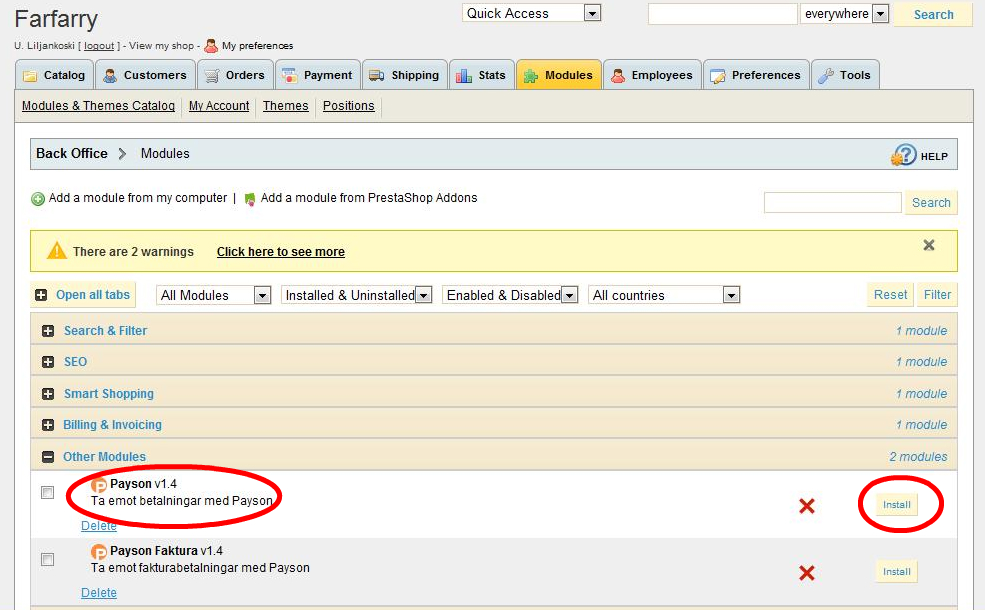The width and height of the screenshot is (985, 610).
Task: Open the My Account submenu link
Action: pos(219,106)
